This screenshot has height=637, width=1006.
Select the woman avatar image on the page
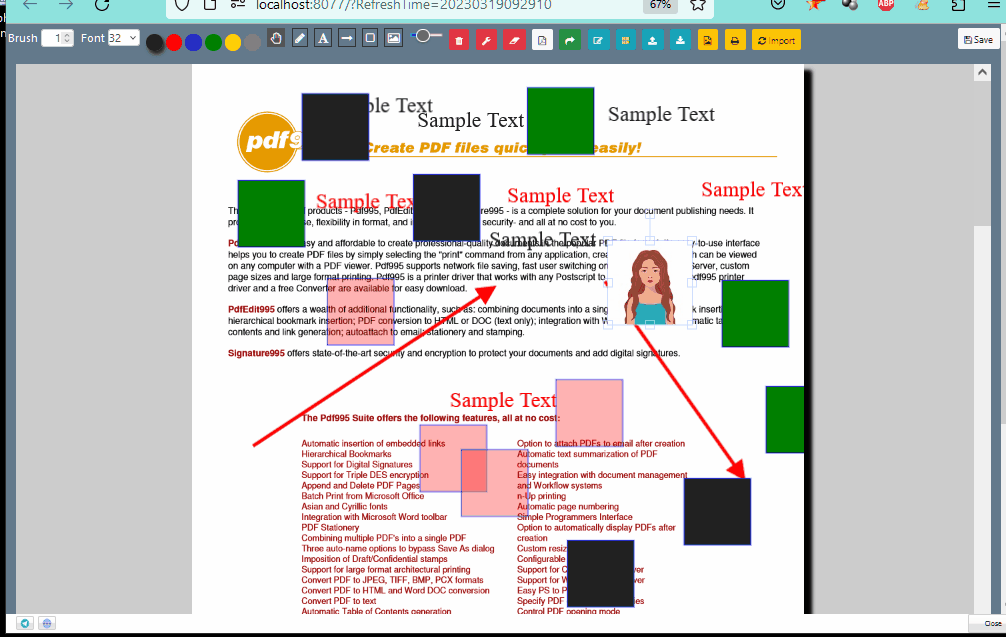coord(650,283)
